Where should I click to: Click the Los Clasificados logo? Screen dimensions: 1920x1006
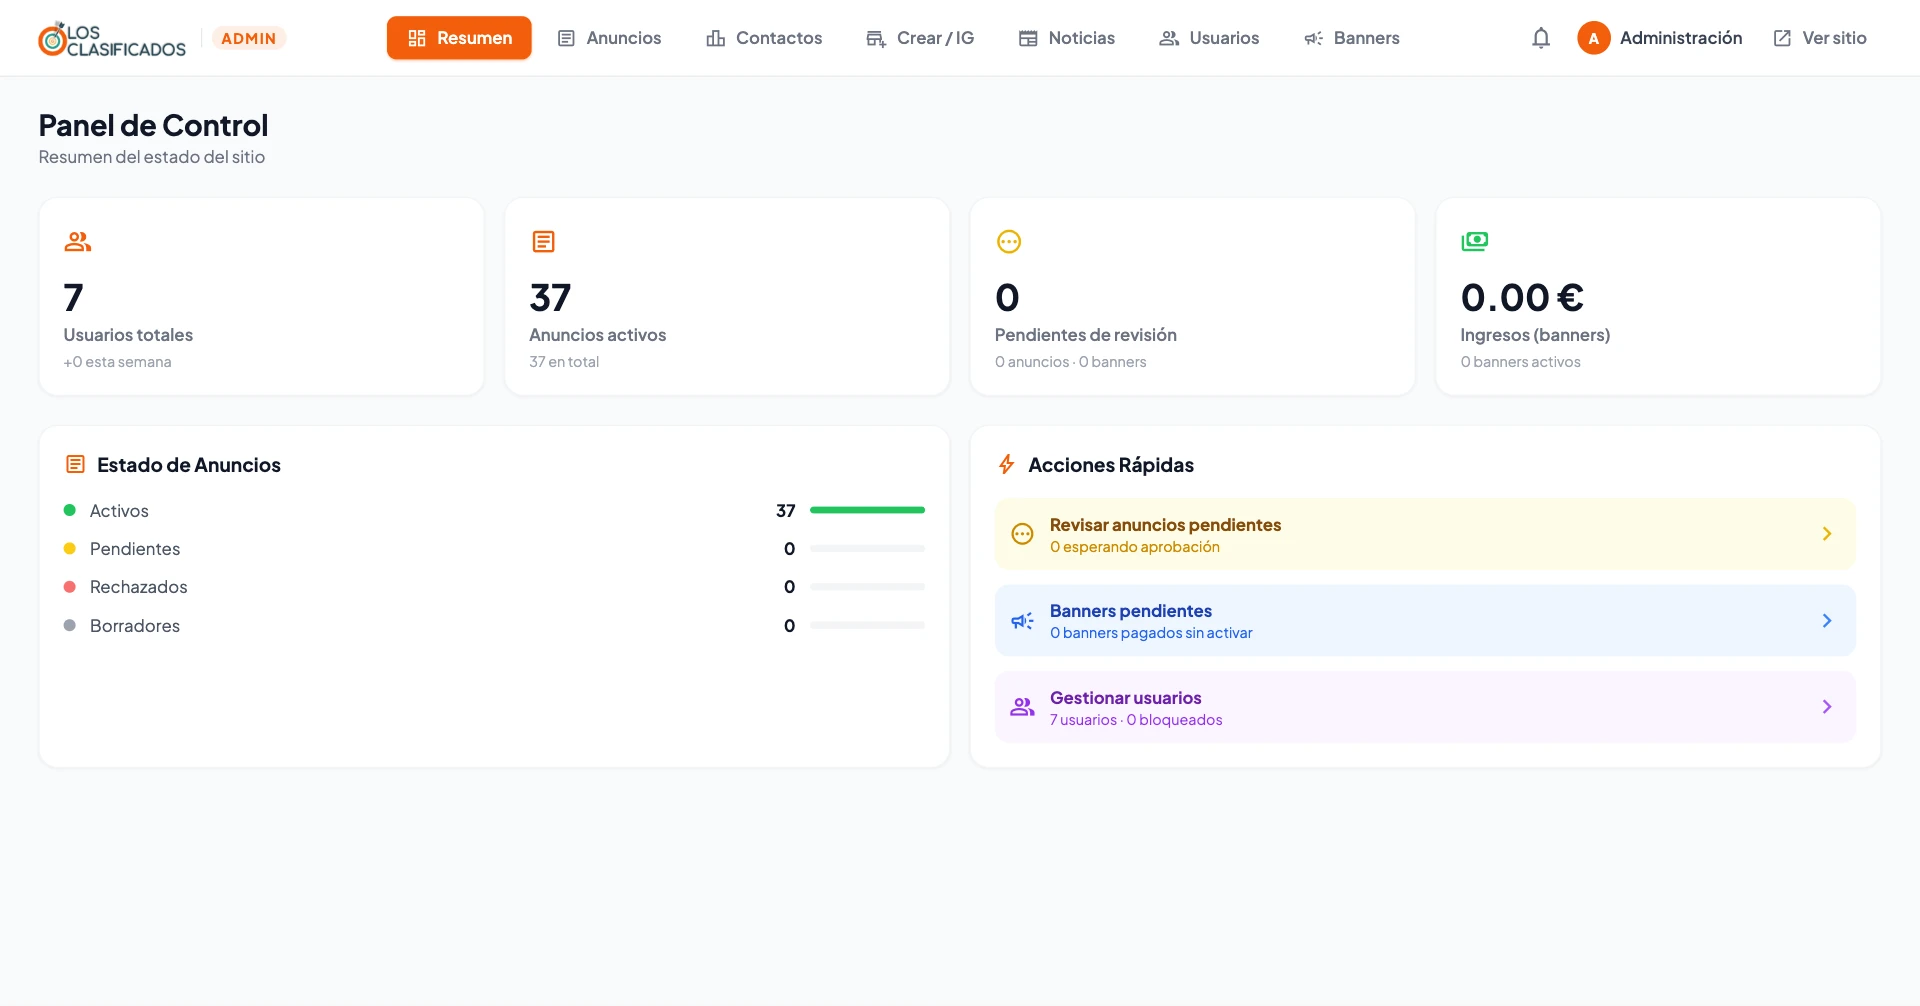pos(112,39)
